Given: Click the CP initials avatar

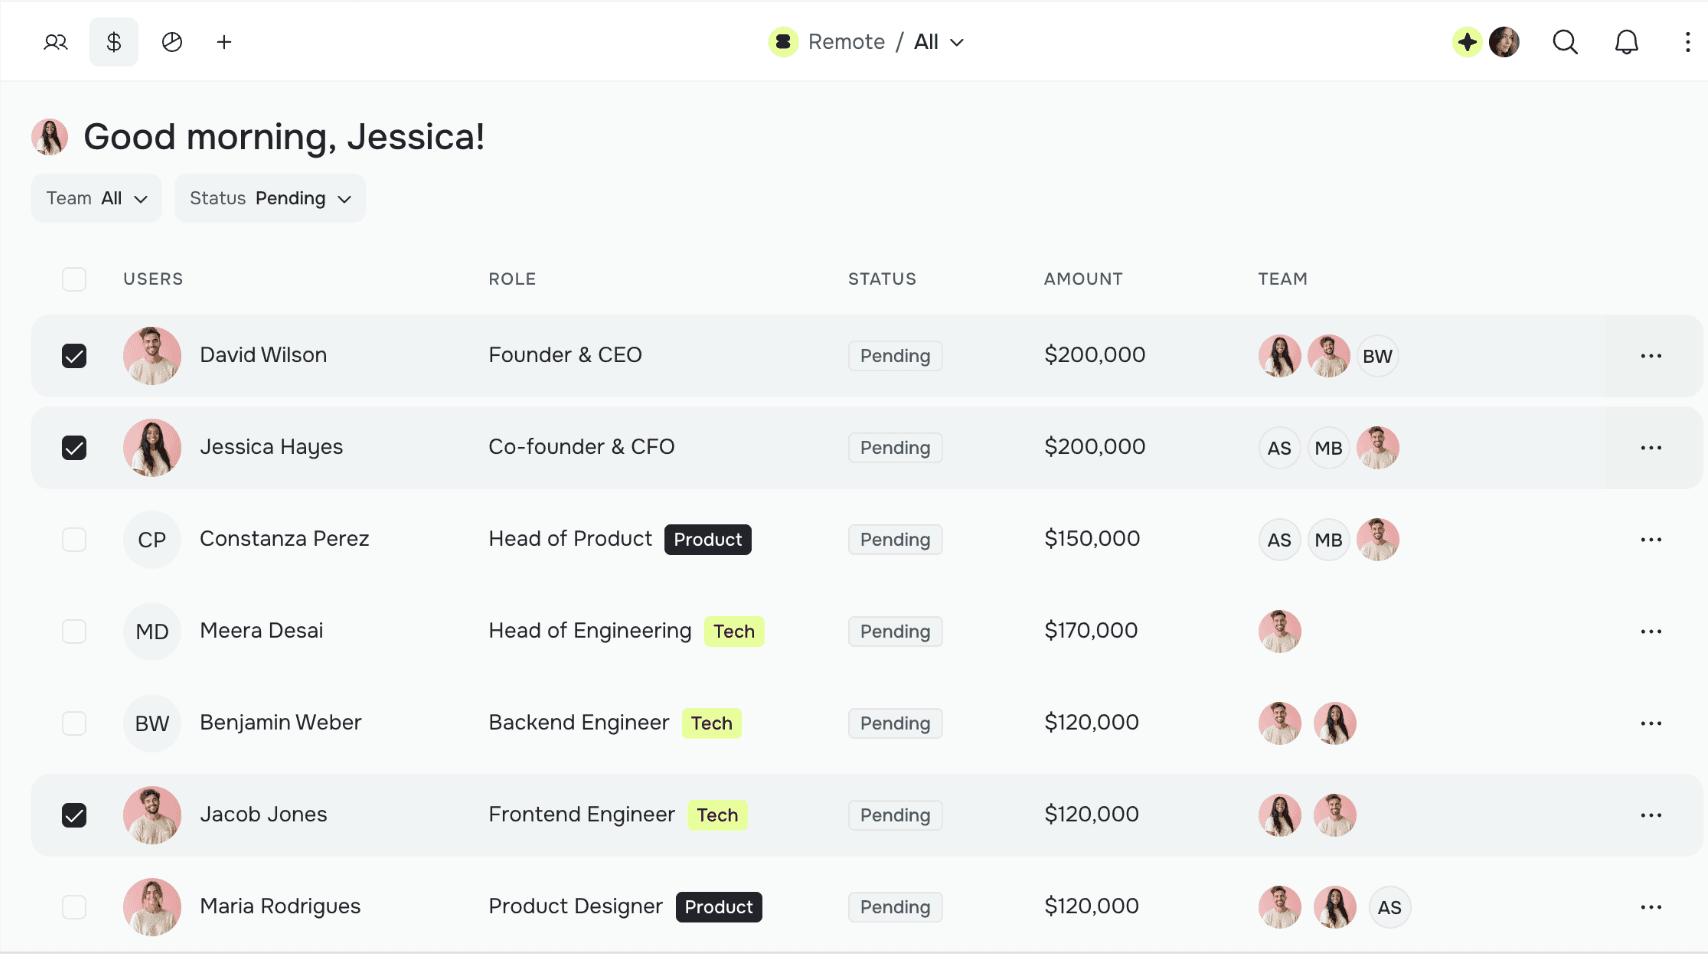Looking at the screenshot, I should point(152,540).
